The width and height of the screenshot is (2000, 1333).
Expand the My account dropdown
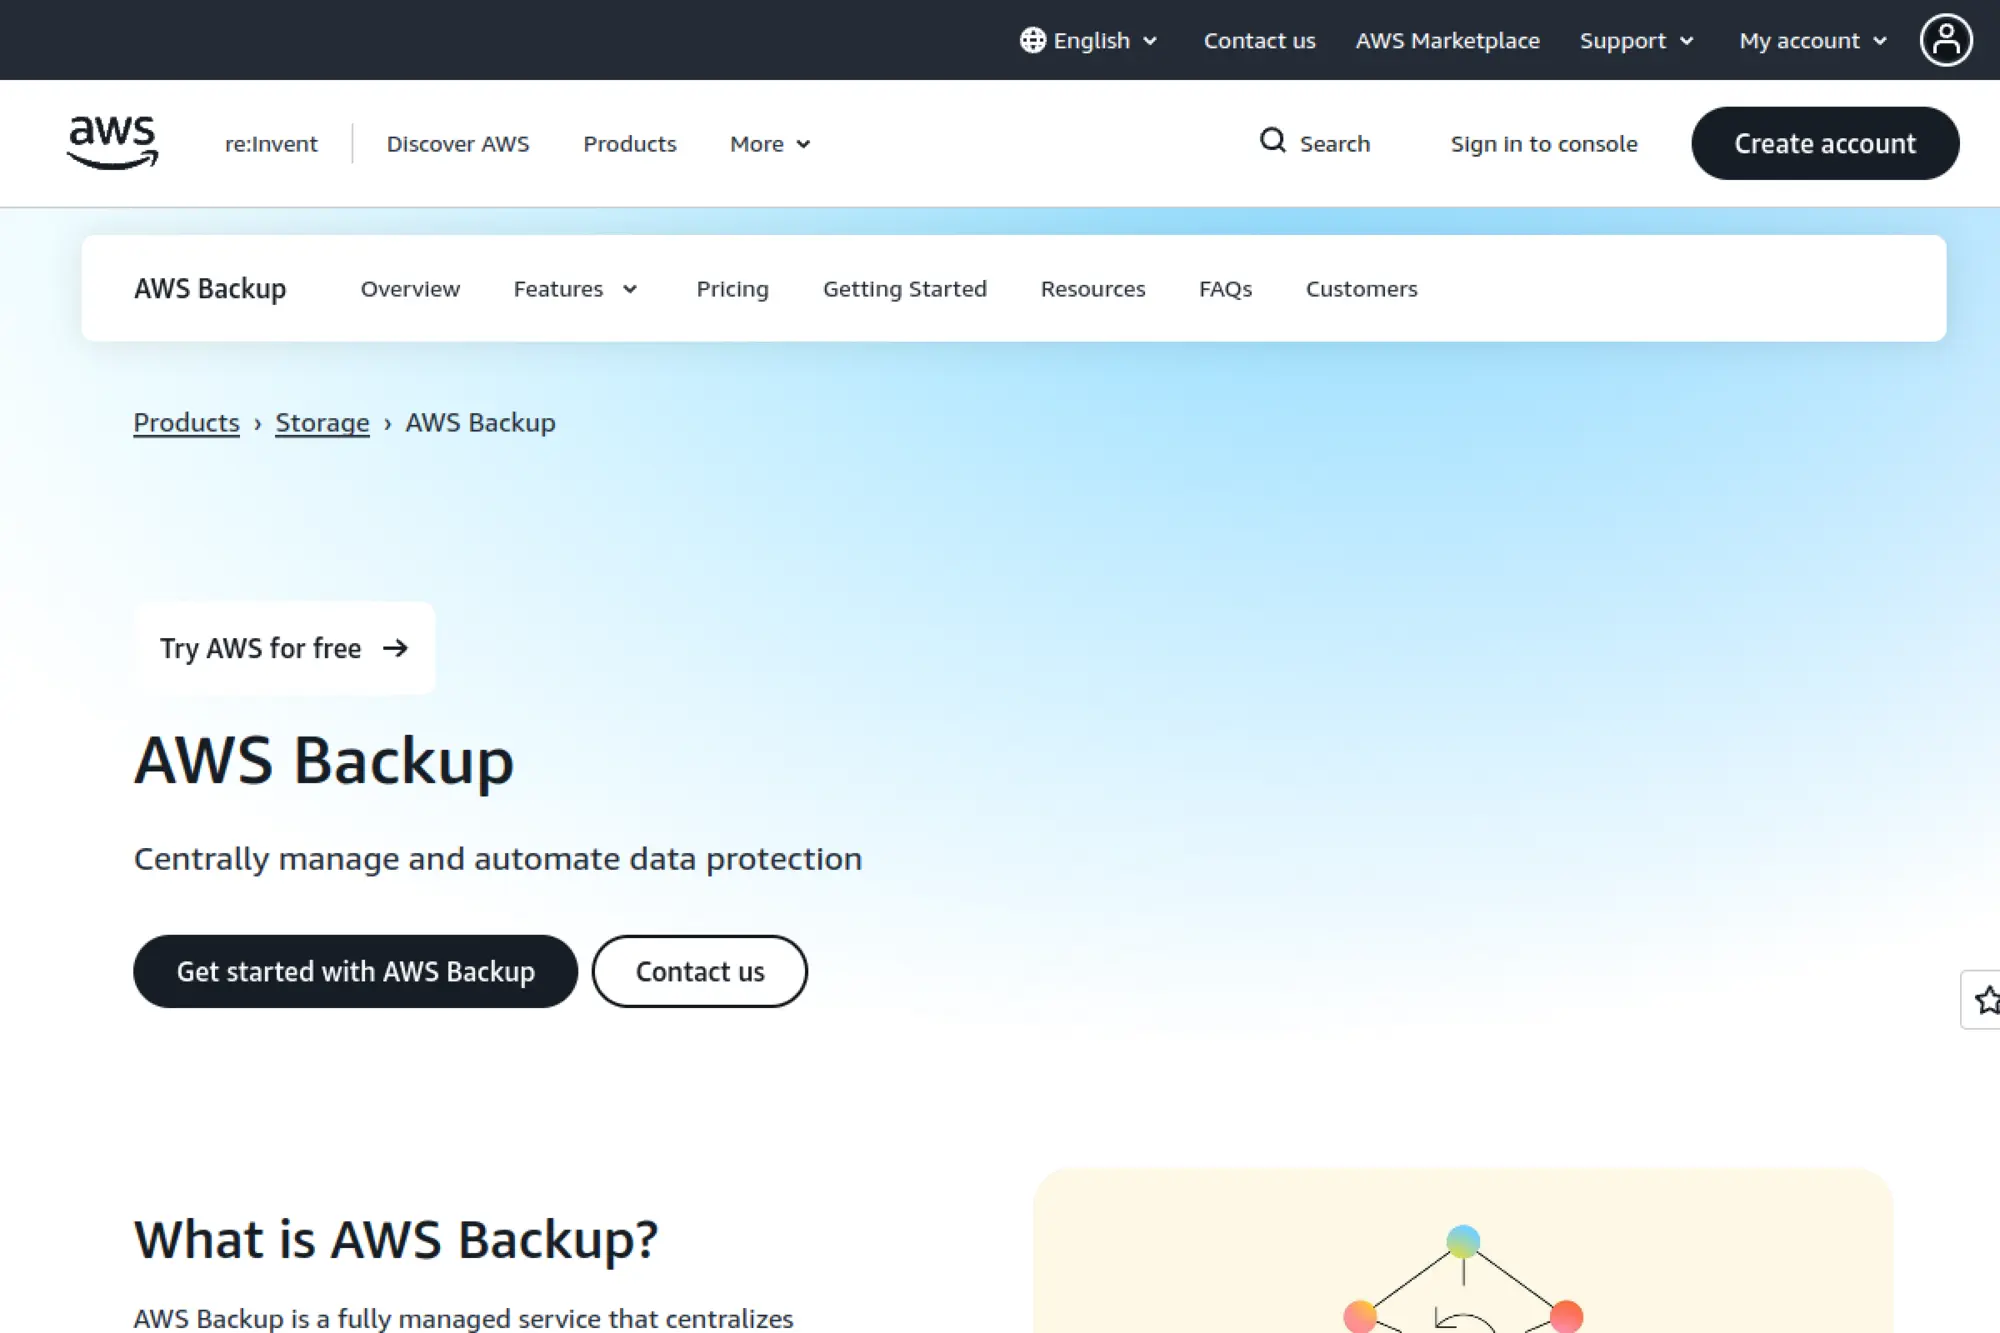pos(1811,40)
